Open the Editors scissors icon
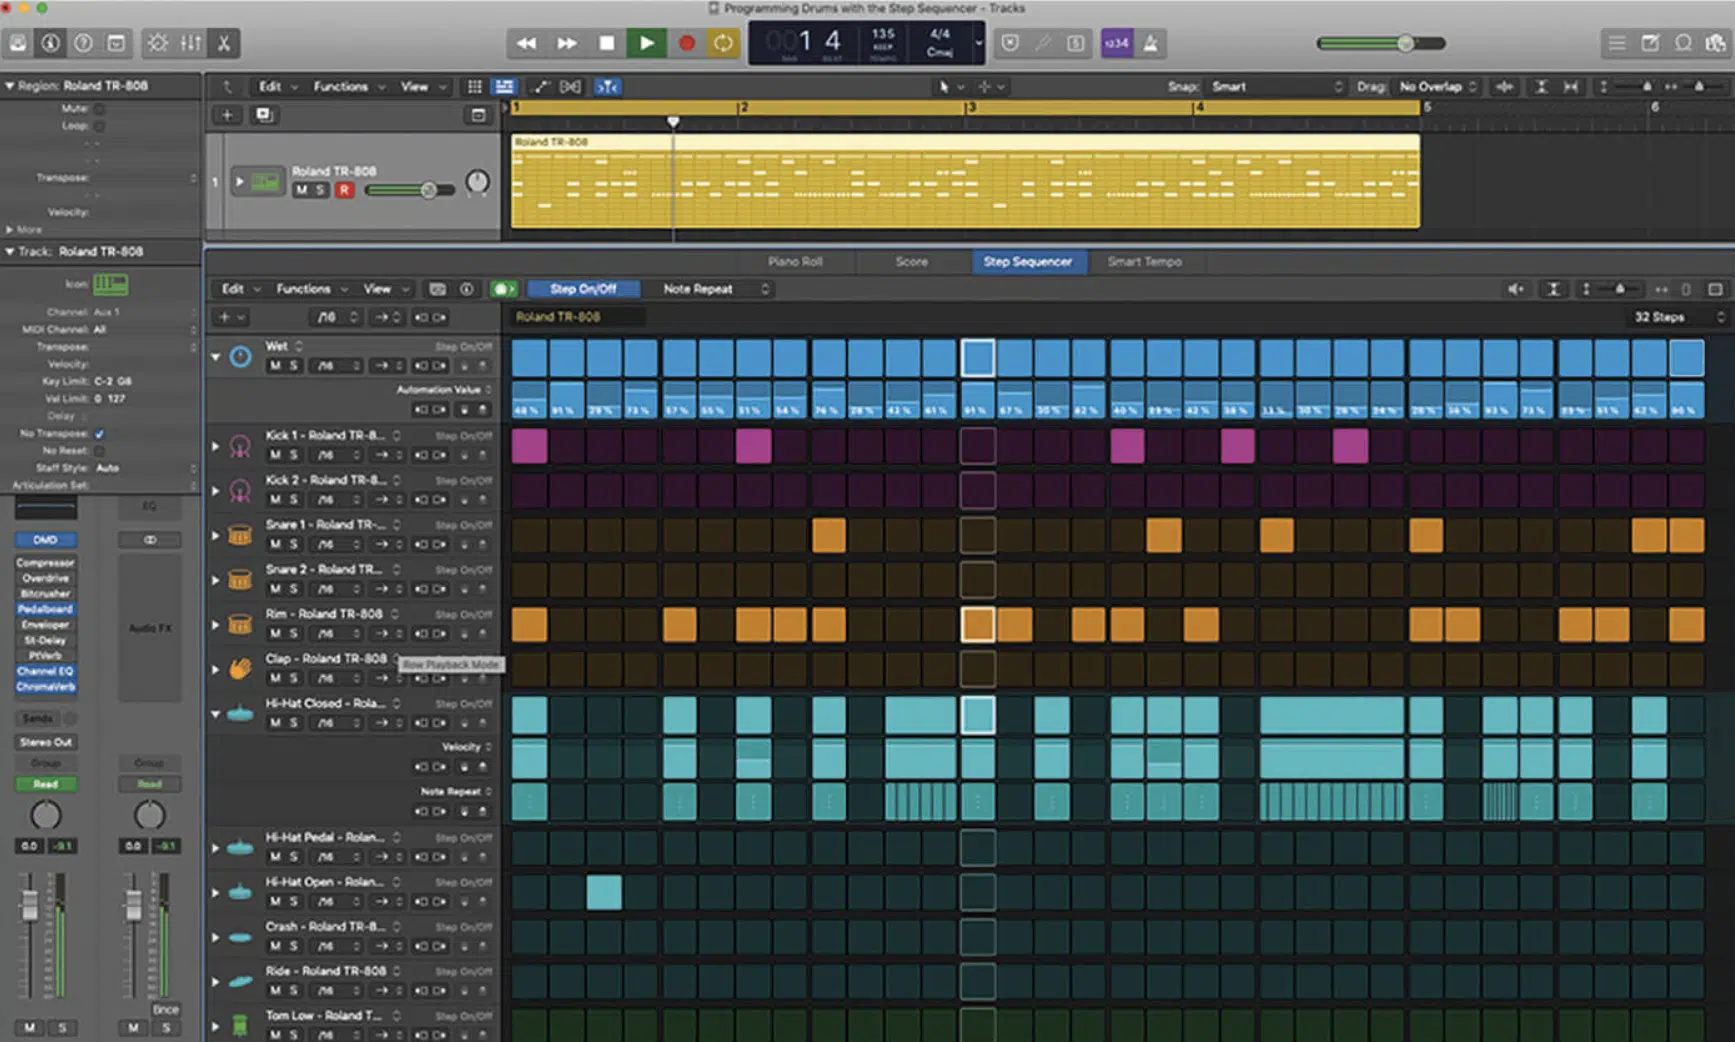1735x1042 pixels. coord(224,43)
